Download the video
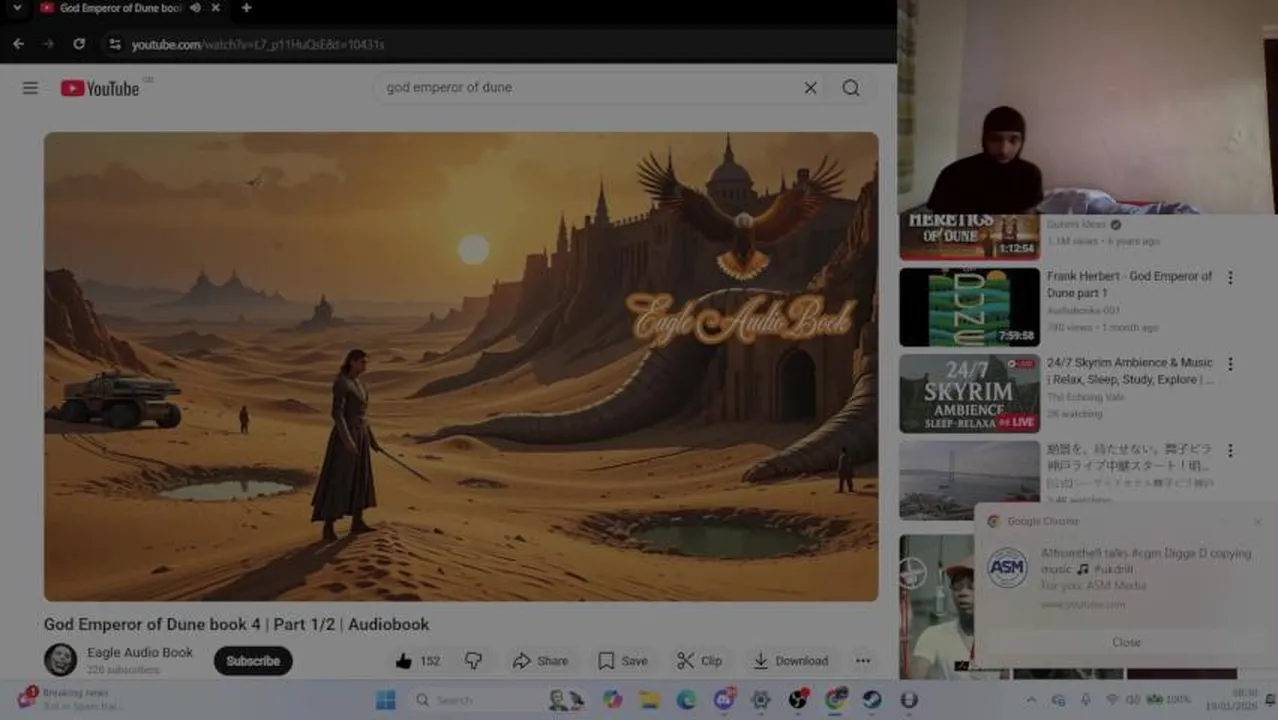This screenshot has width=1278, height=720. point(790,661)
